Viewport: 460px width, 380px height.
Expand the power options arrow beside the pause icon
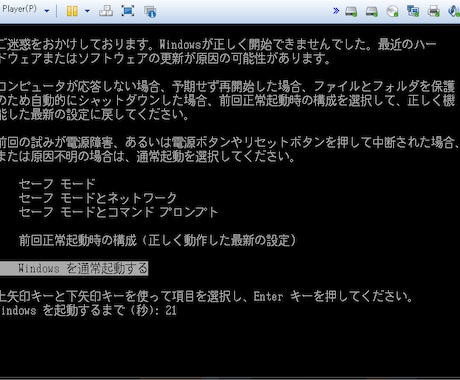[x=87, y=11]
